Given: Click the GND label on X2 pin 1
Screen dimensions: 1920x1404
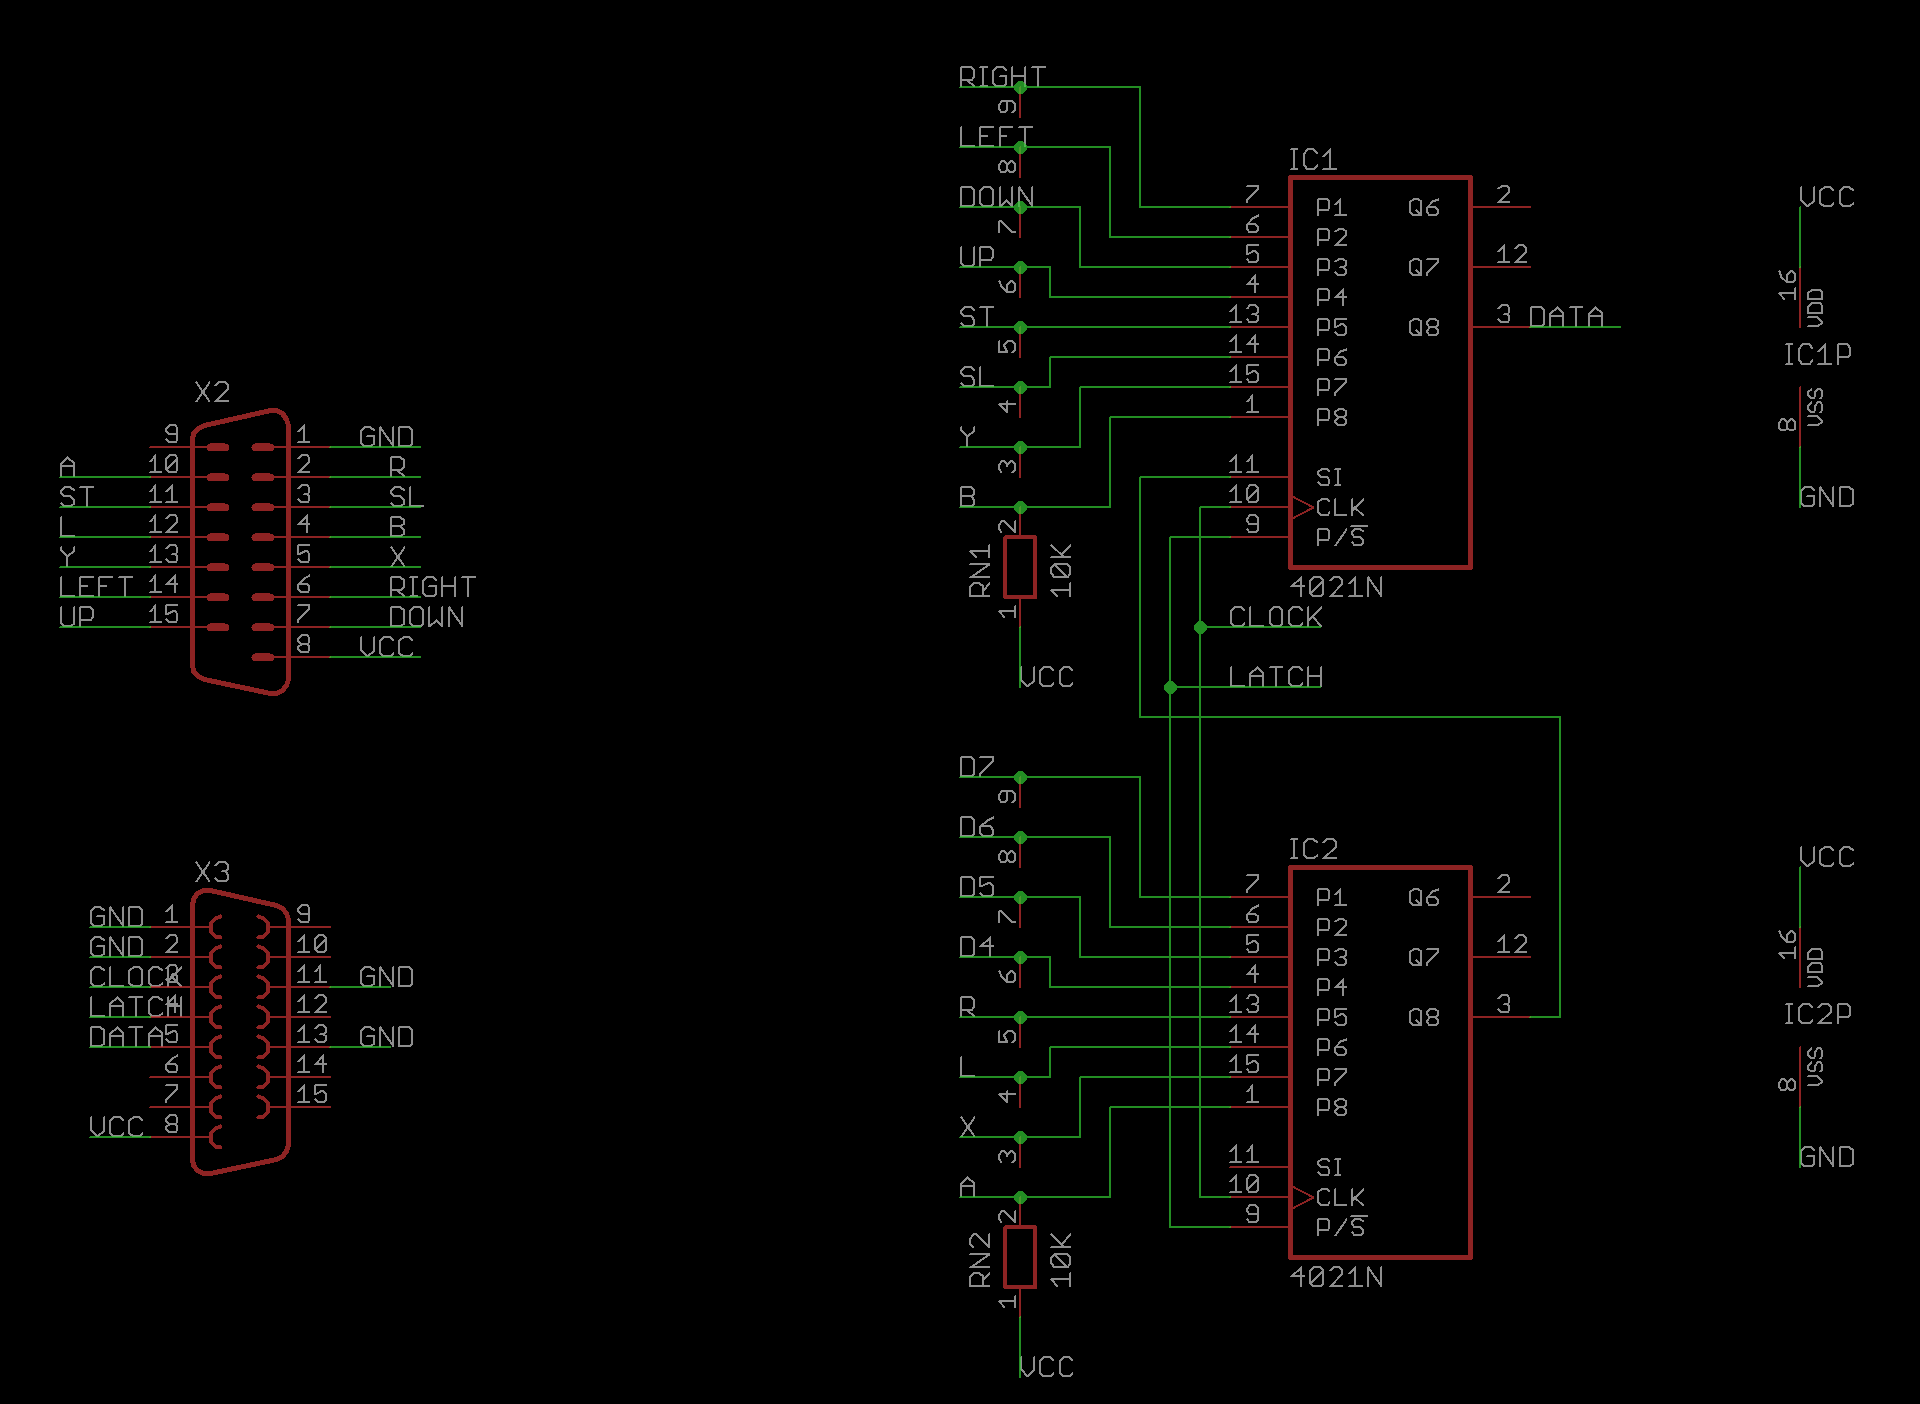Looking at the screenshot, I should click(386, 437).
